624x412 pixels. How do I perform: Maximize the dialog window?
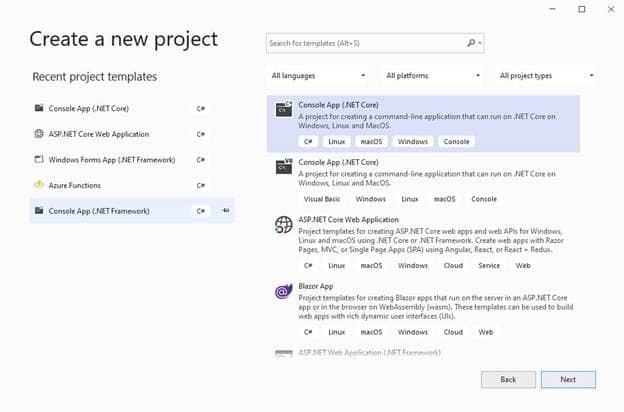tap(581, 9)
